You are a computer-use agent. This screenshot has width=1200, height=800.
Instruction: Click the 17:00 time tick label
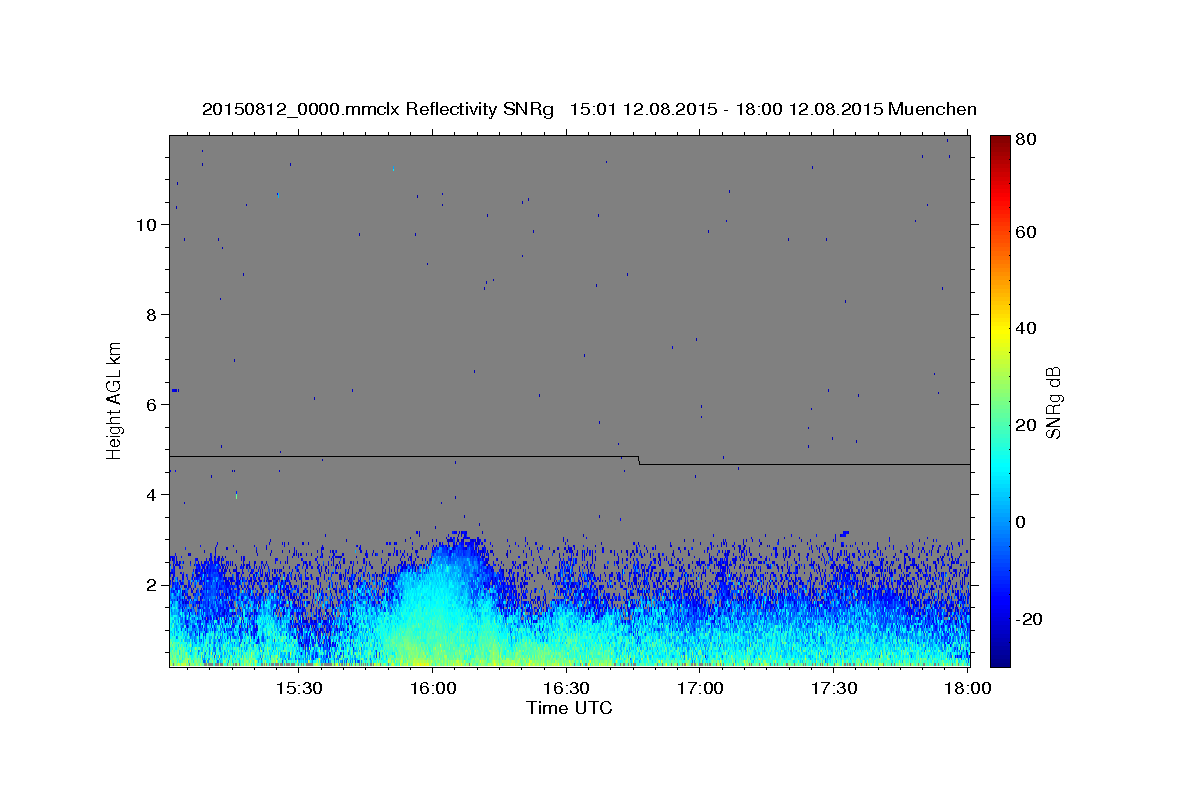coord(700,689)
